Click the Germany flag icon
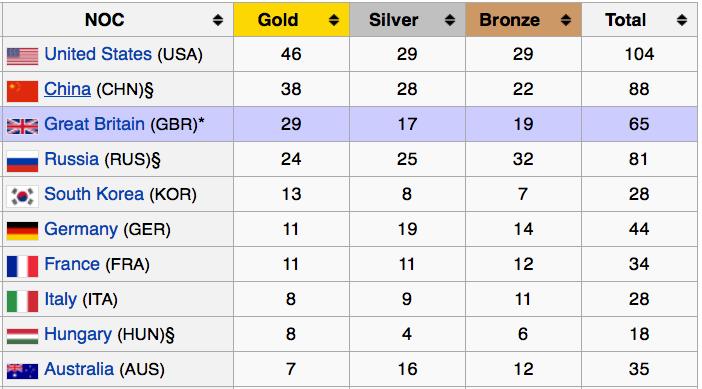702x389 pixels. 22,231
